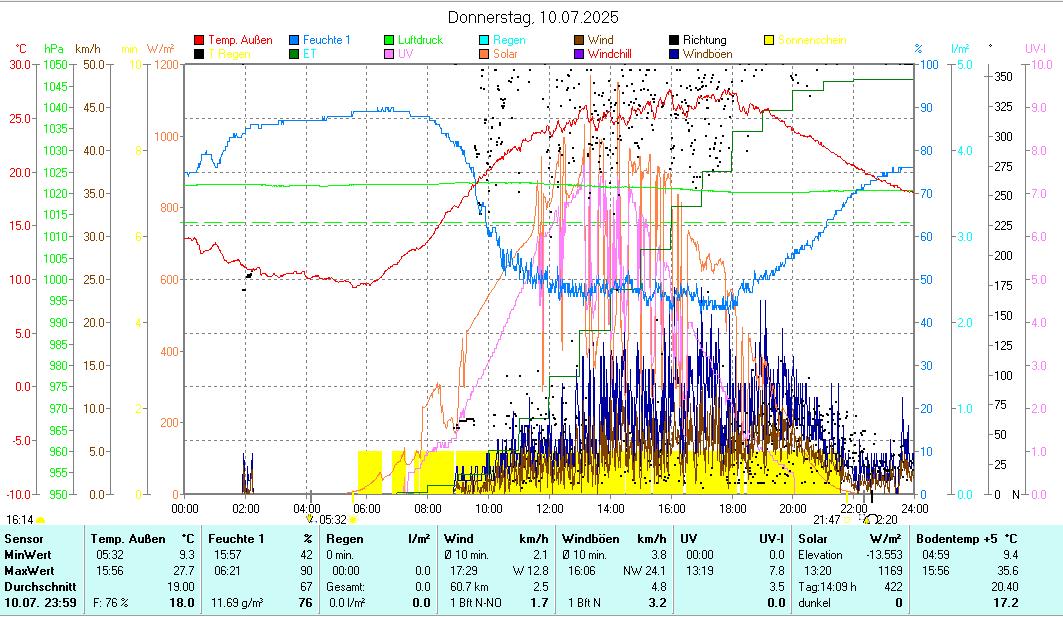Click the sunset time label 21:47

point(827,520)
